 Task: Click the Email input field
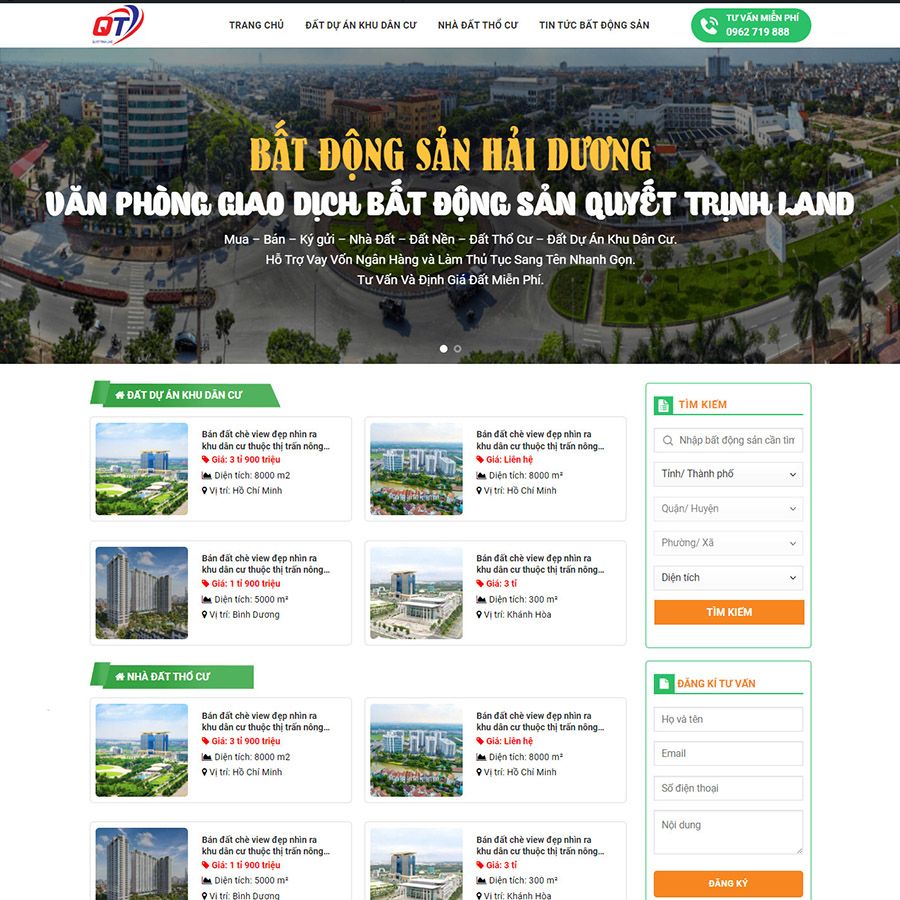click(727, 753)
